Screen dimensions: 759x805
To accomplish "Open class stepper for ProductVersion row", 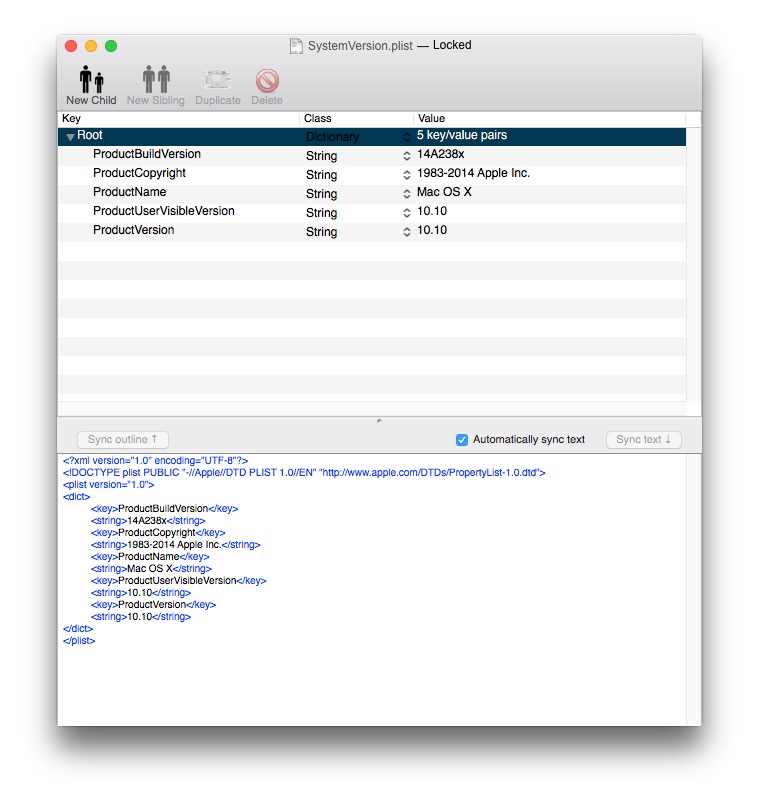I will click(407, 232).
